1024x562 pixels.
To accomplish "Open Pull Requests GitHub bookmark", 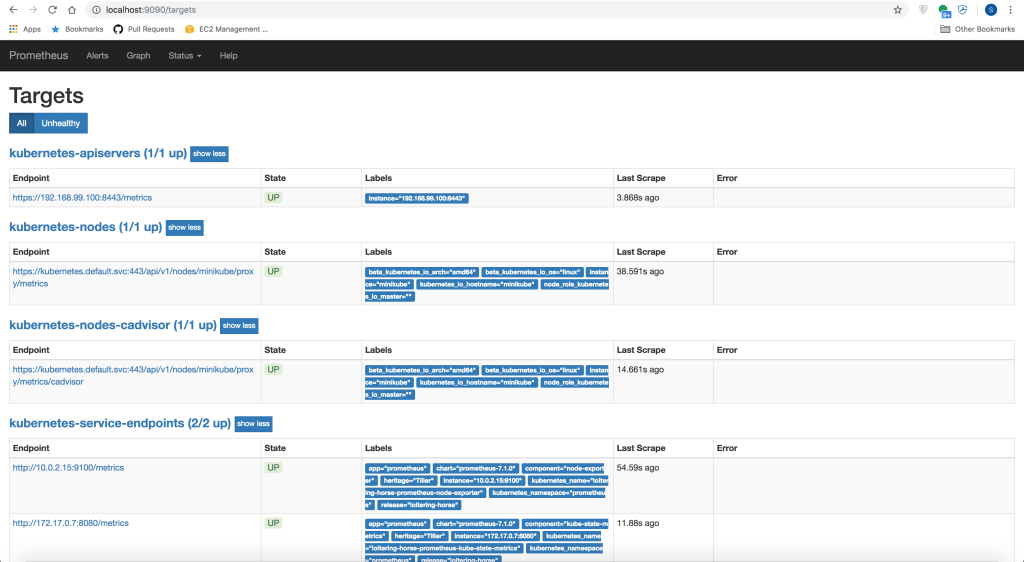I will click(x=144, y=29).
